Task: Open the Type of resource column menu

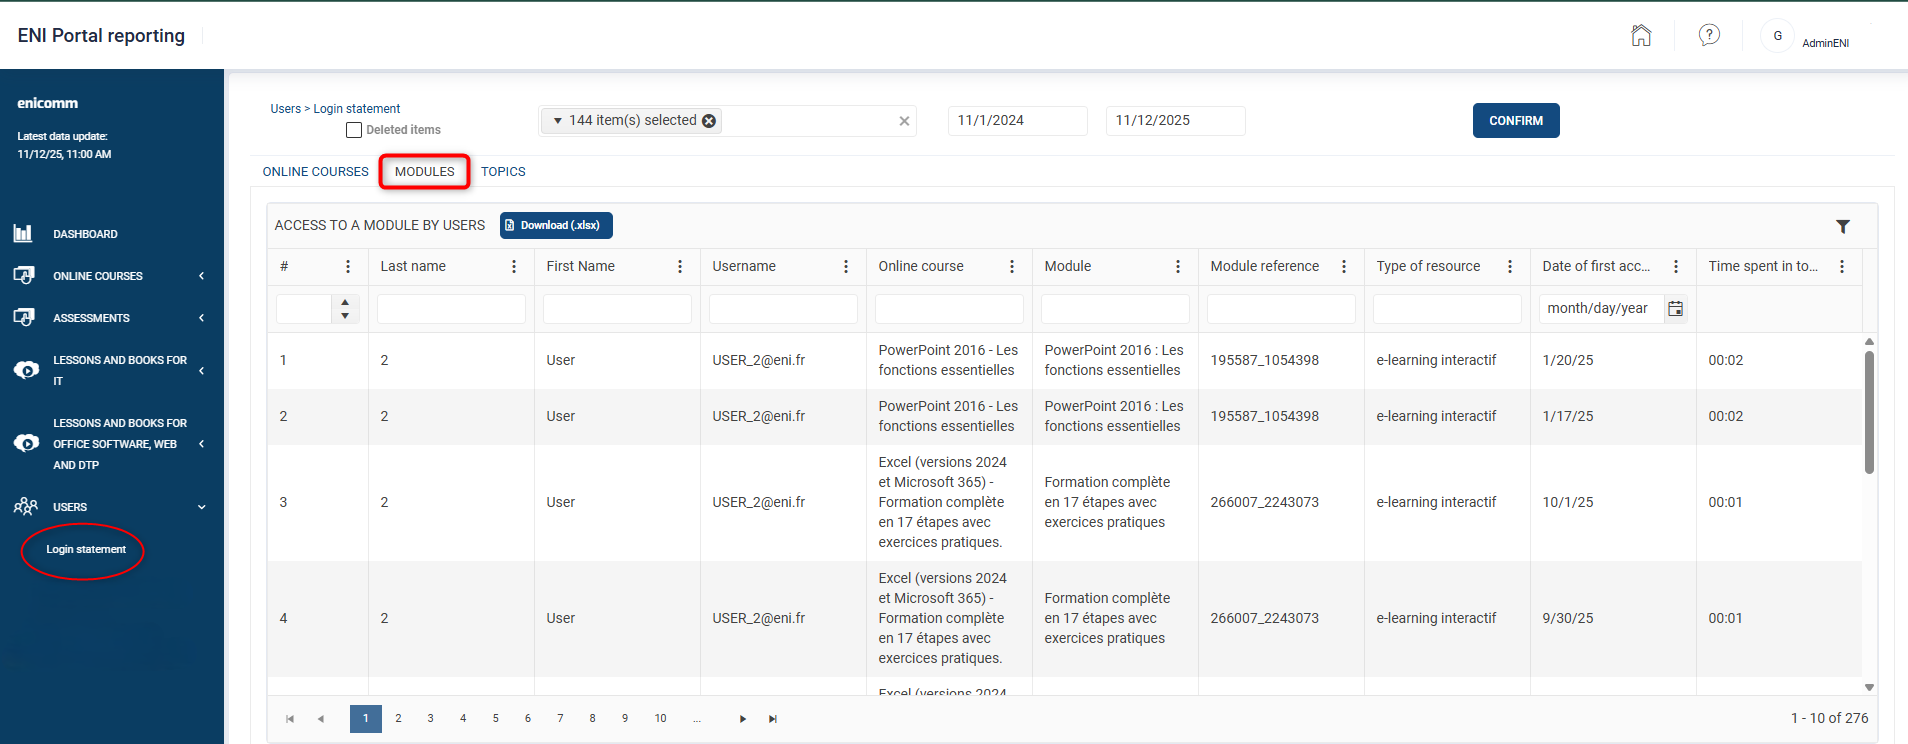Action: pyautogui.click(x=1510, y=267)
